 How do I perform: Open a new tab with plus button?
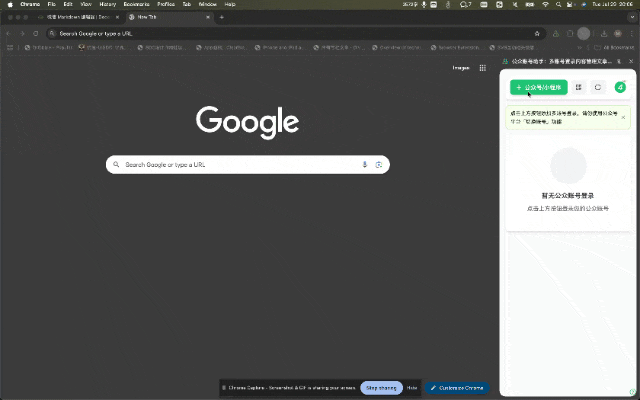[222, 17]
